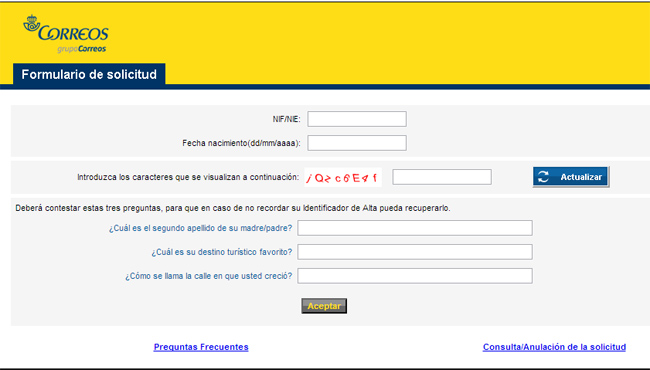Click the captcha characters input field

[x=442, y=177]
